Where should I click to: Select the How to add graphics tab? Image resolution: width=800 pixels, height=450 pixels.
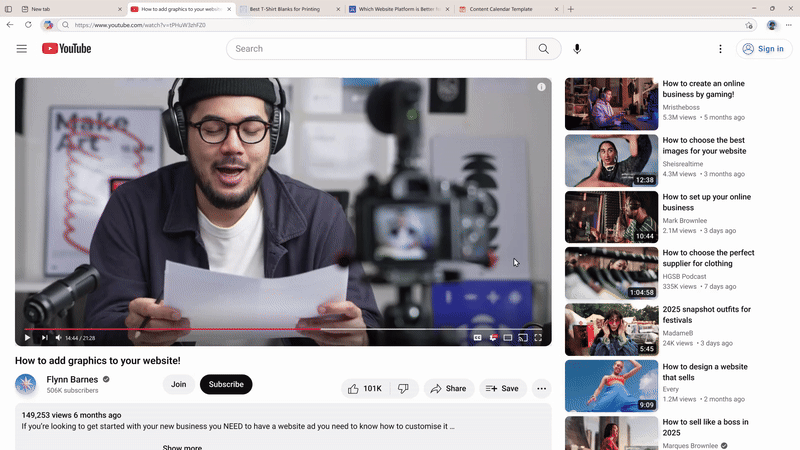(x=181, y=9)
